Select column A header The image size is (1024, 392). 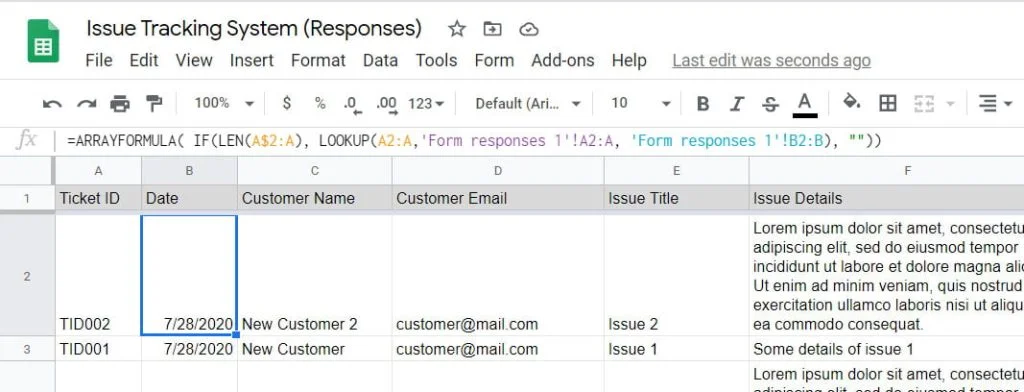(x=99, y=171)
